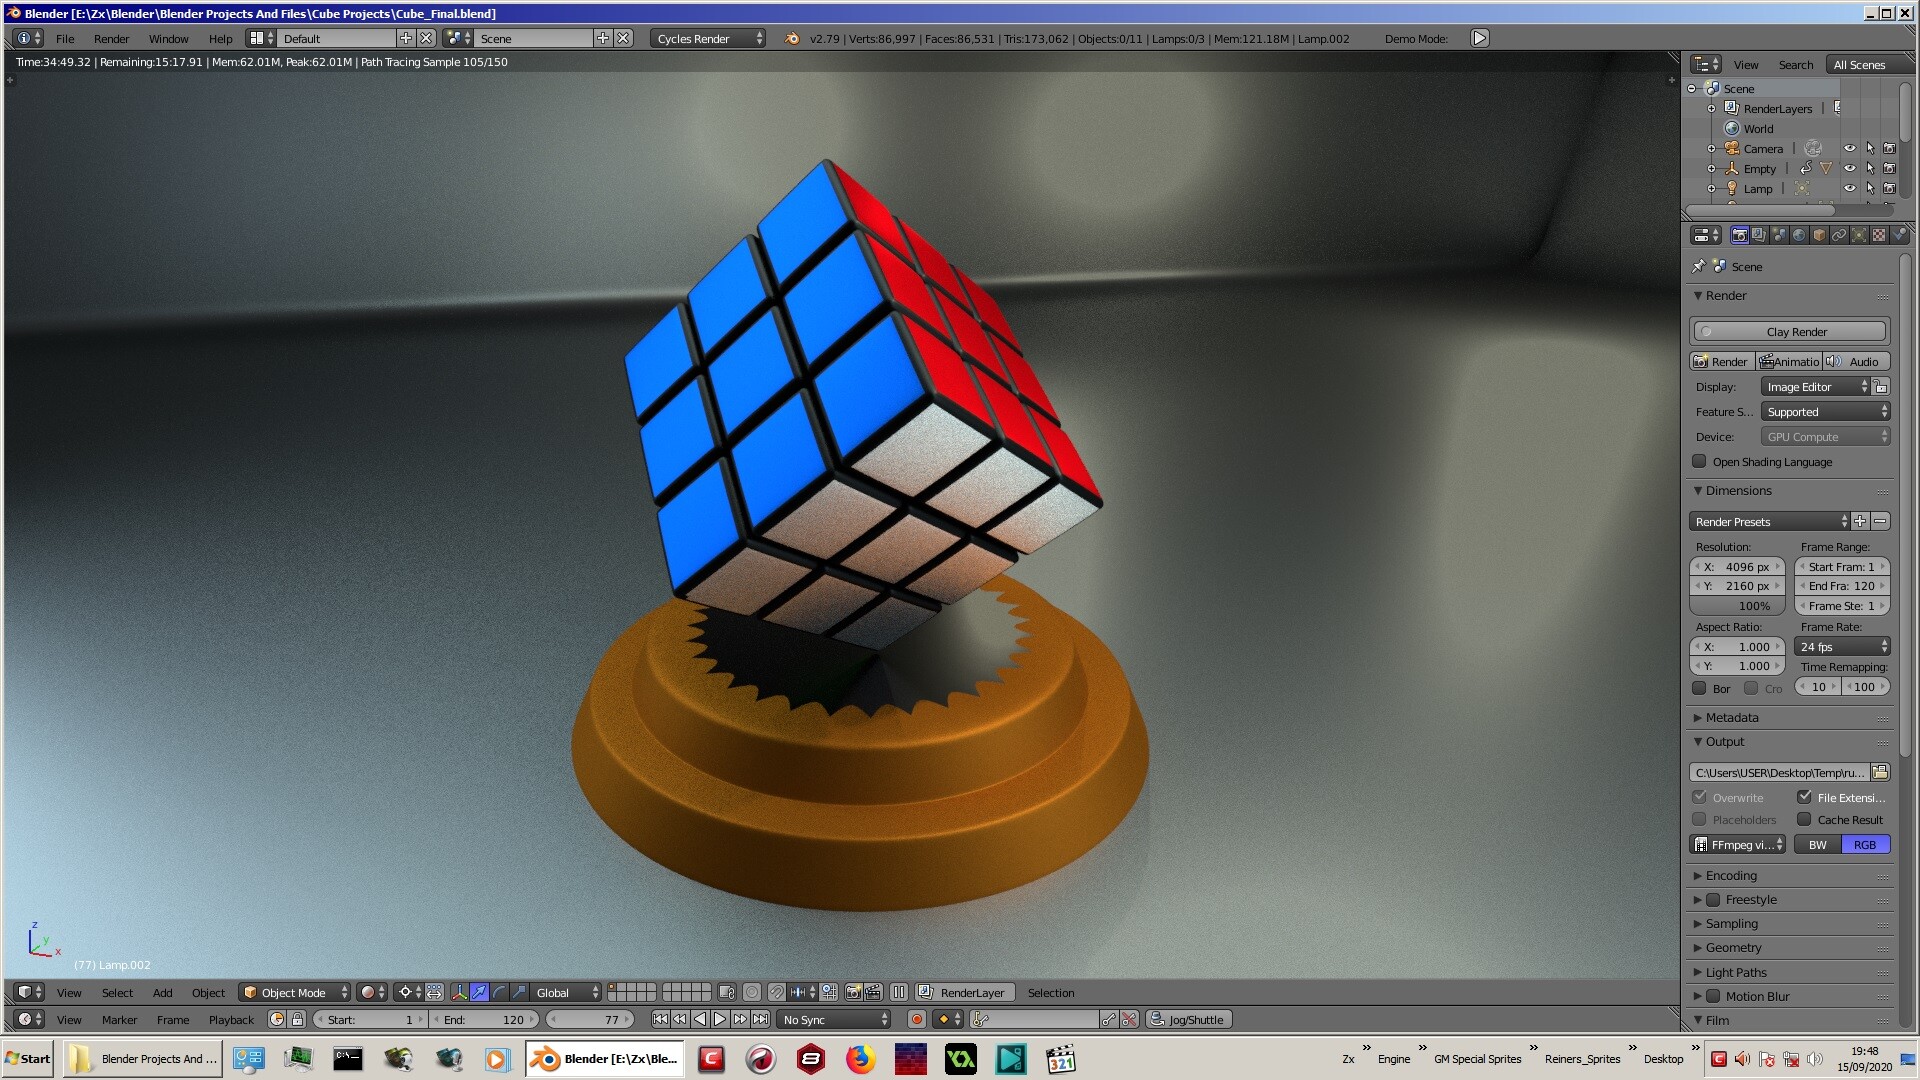The height and width of the screenshot is (1080, 1920).
Task: Toggle snapping with the magnet icon
Action: (775, 993)
